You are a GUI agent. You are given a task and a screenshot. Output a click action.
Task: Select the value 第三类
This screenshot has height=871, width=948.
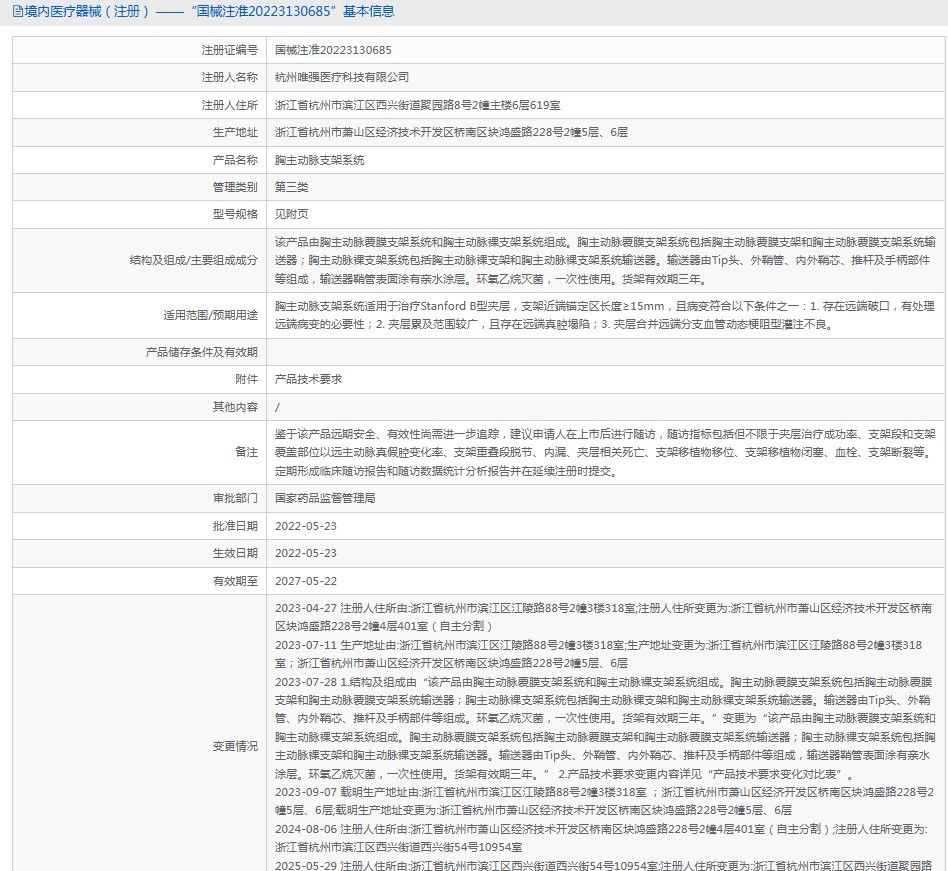click(x=292, y=187)
